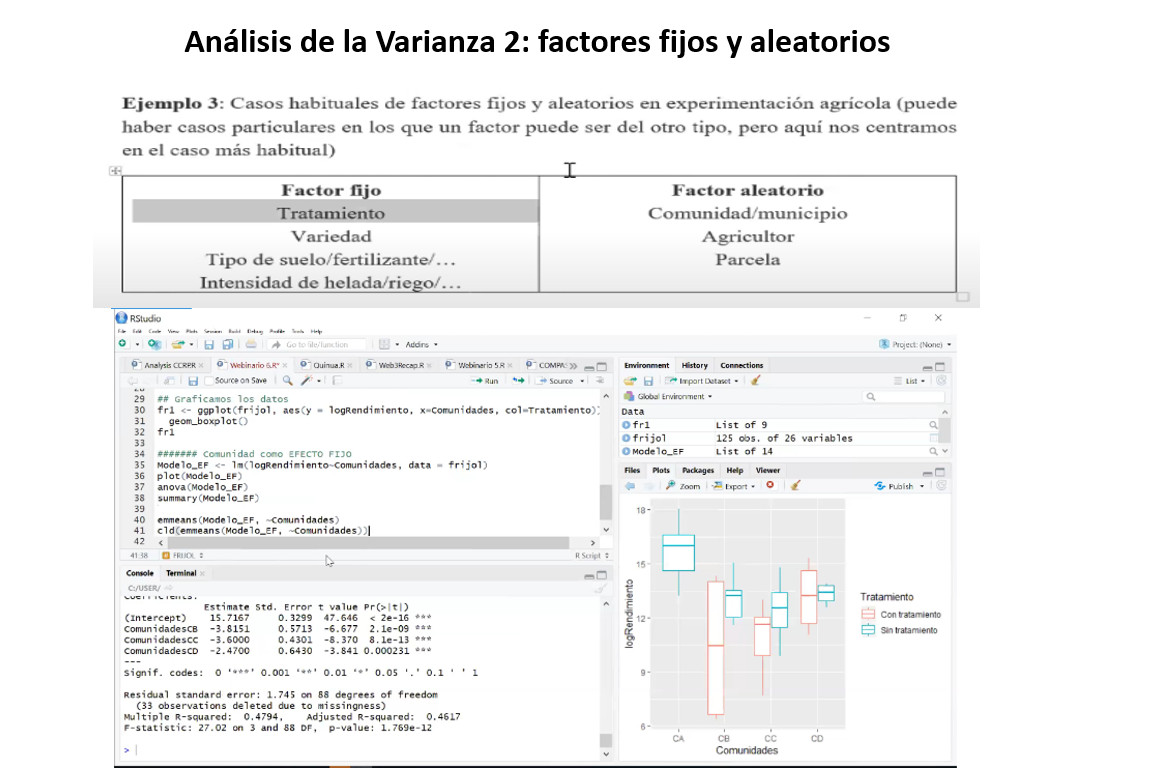The image size is (1152, 768).
Task: Click the code tools magic wand icon
Action: tap(304, 381)
